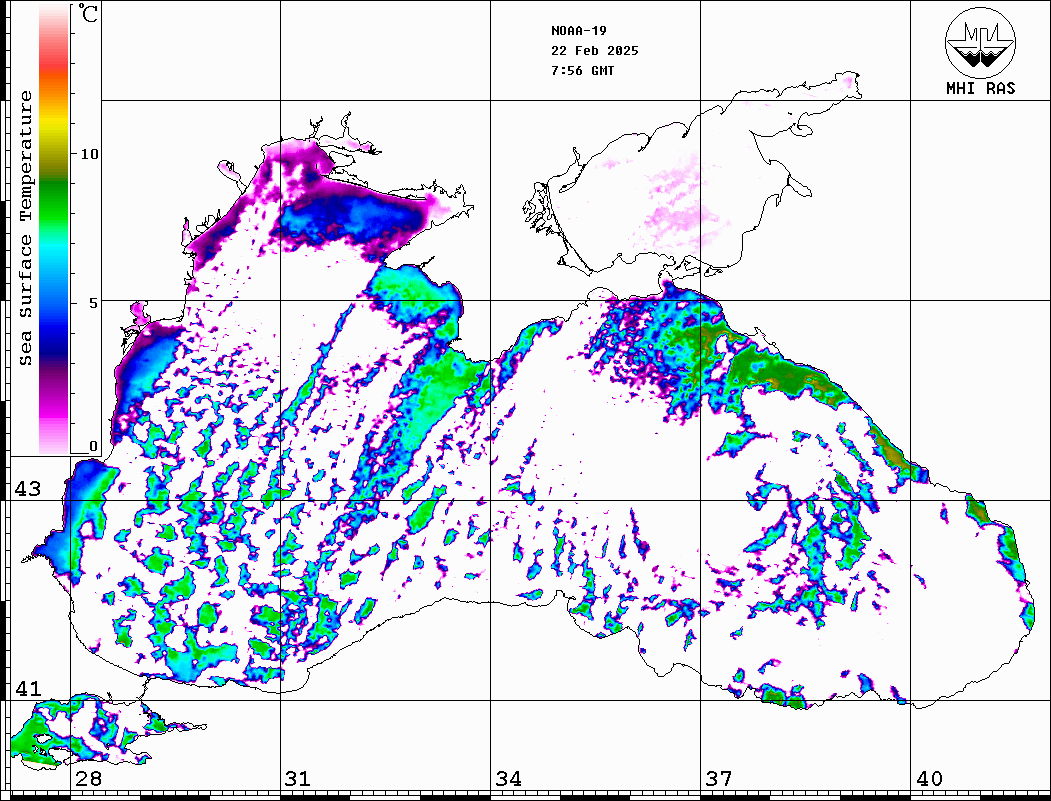
Task: Click the longitude label 40
Action: pyautogui.click(x=928, y=779)
